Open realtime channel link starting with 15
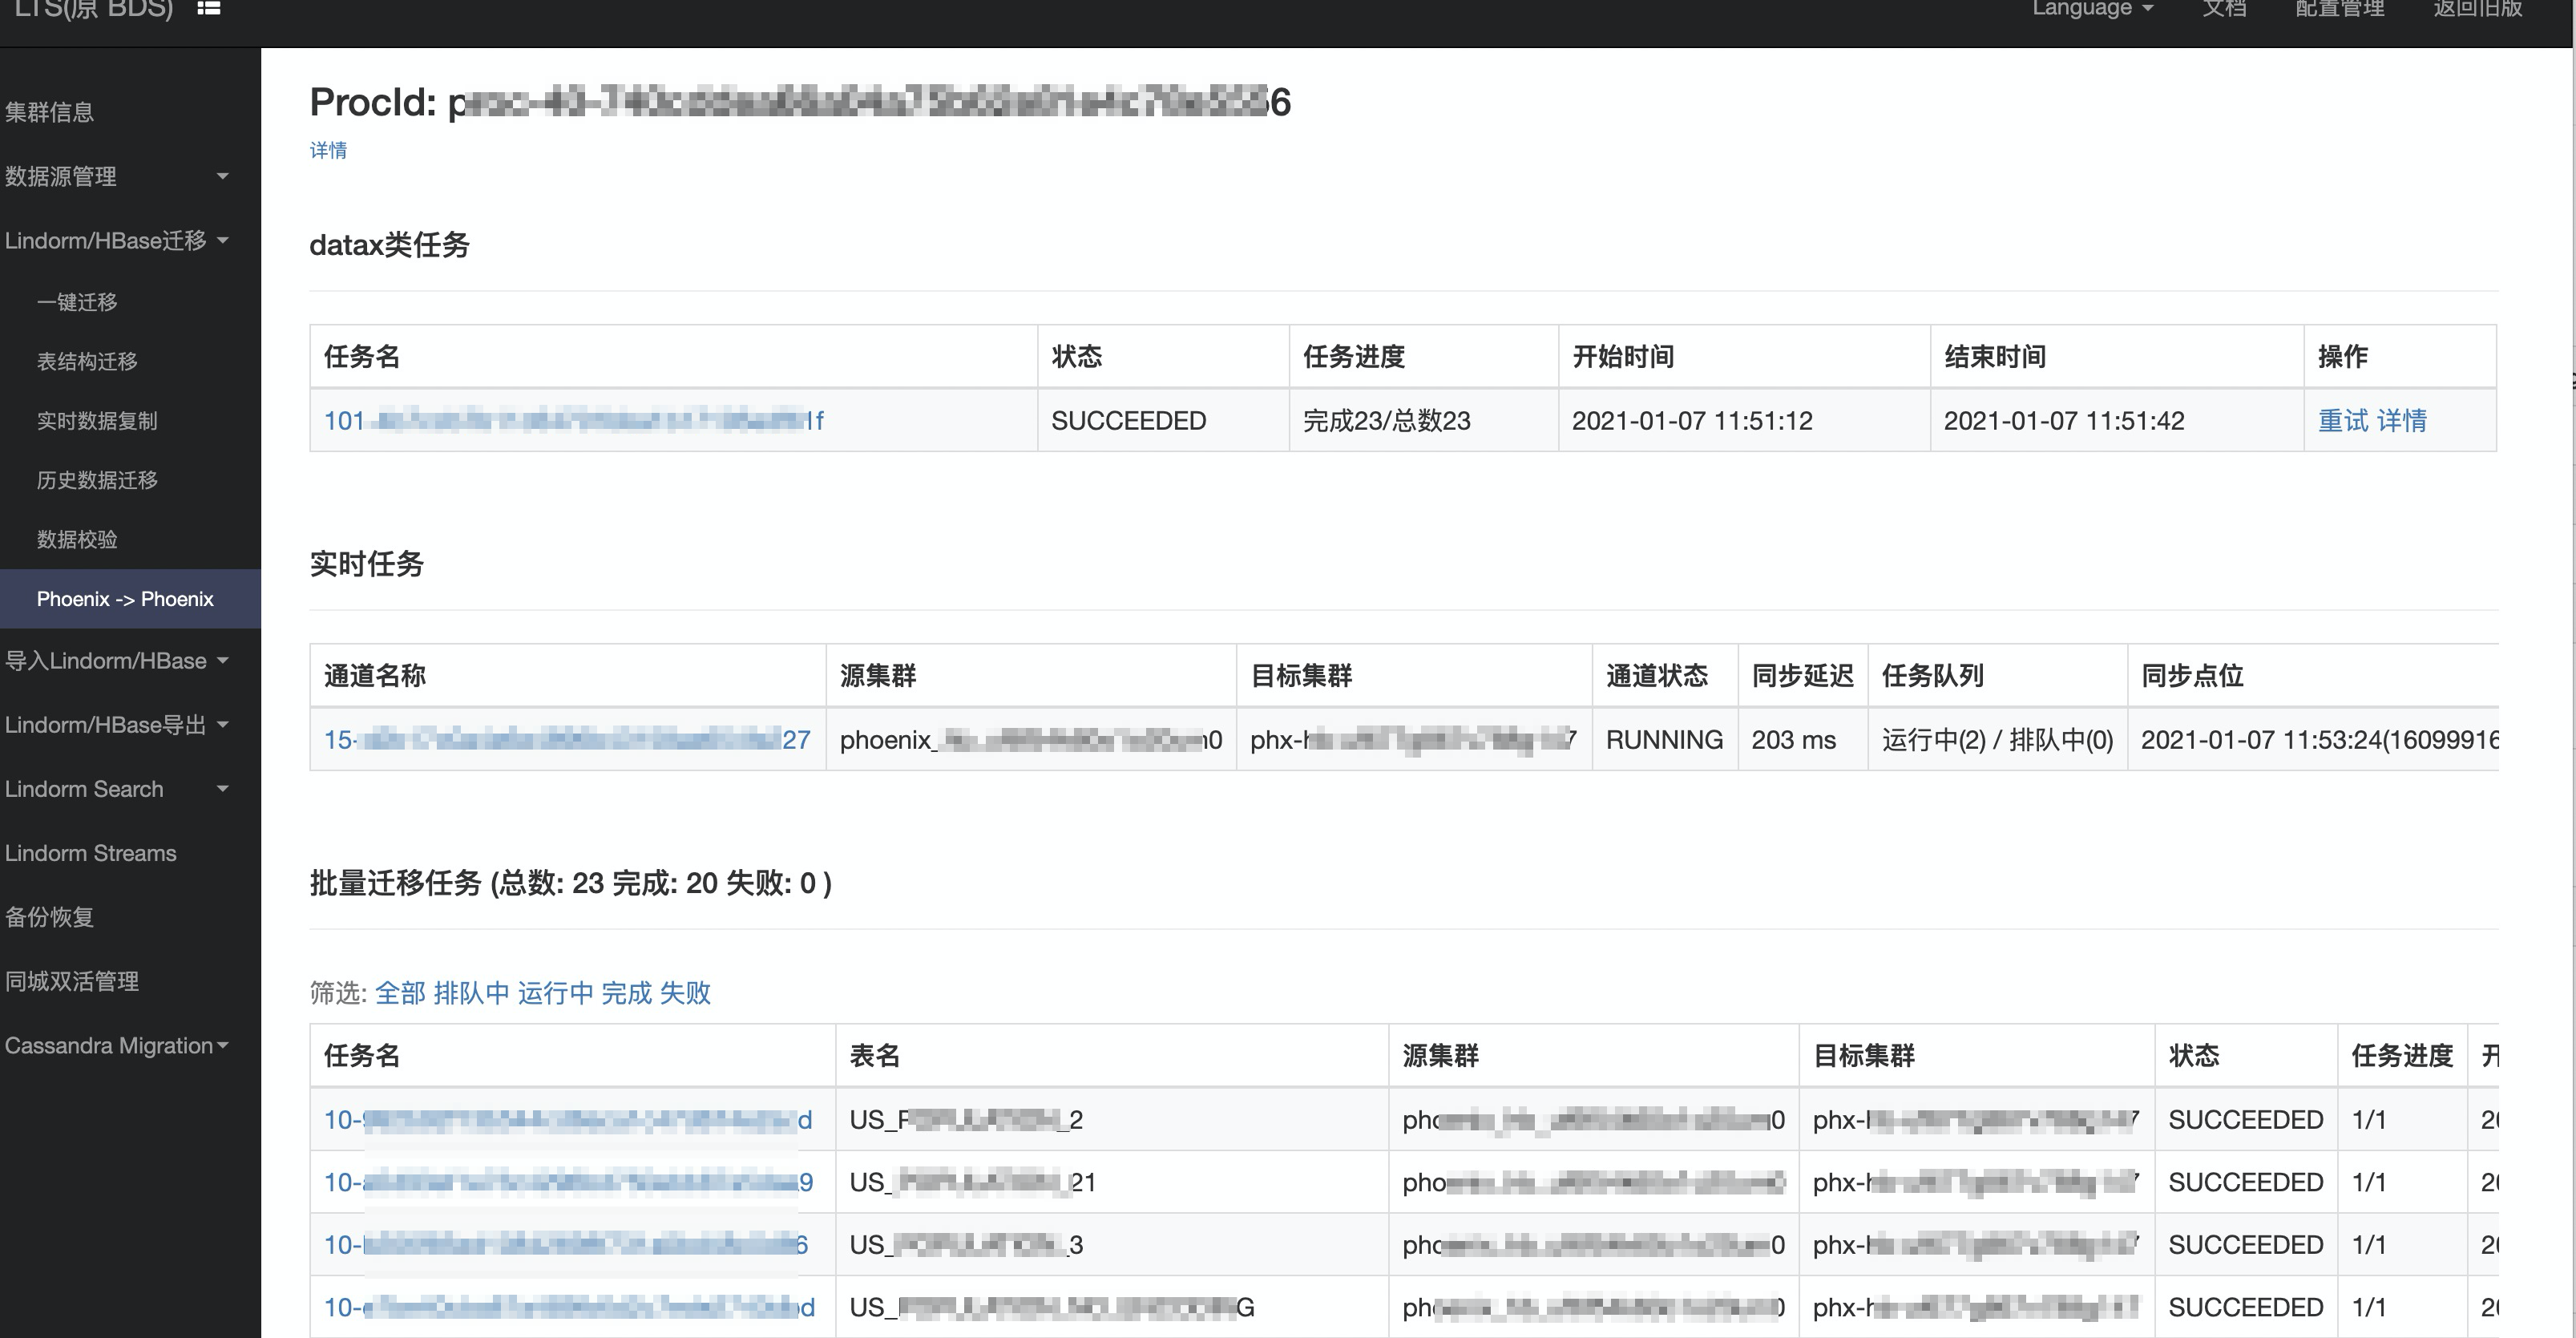2576x1338 pixels. point(567,739)
